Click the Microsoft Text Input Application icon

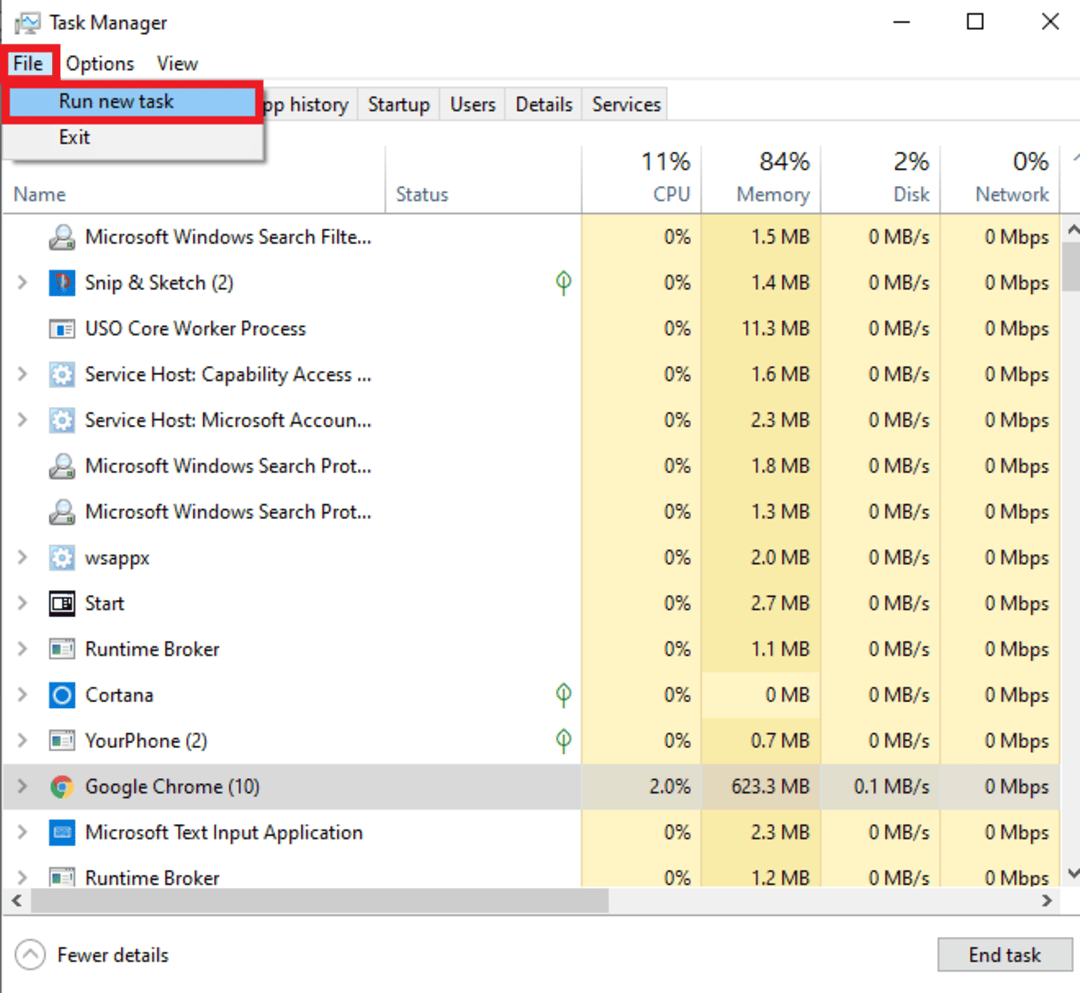pyautogui.click(x=62, y=833)
